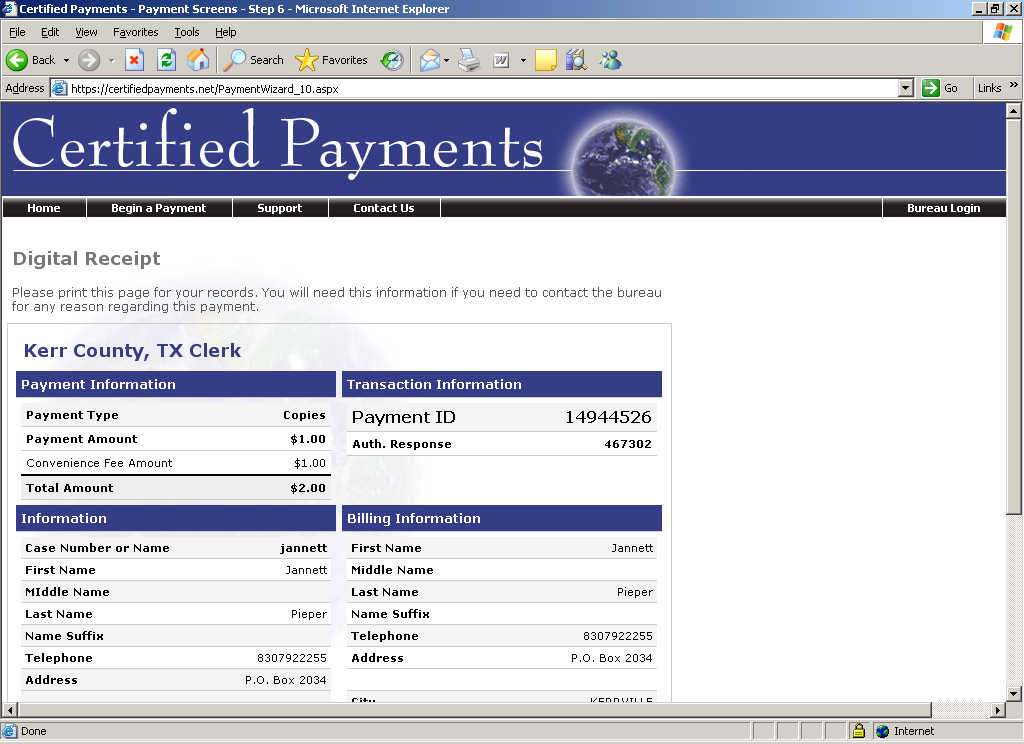
Task: Click the Messenger toolbar icon
Action: point(610,60)
